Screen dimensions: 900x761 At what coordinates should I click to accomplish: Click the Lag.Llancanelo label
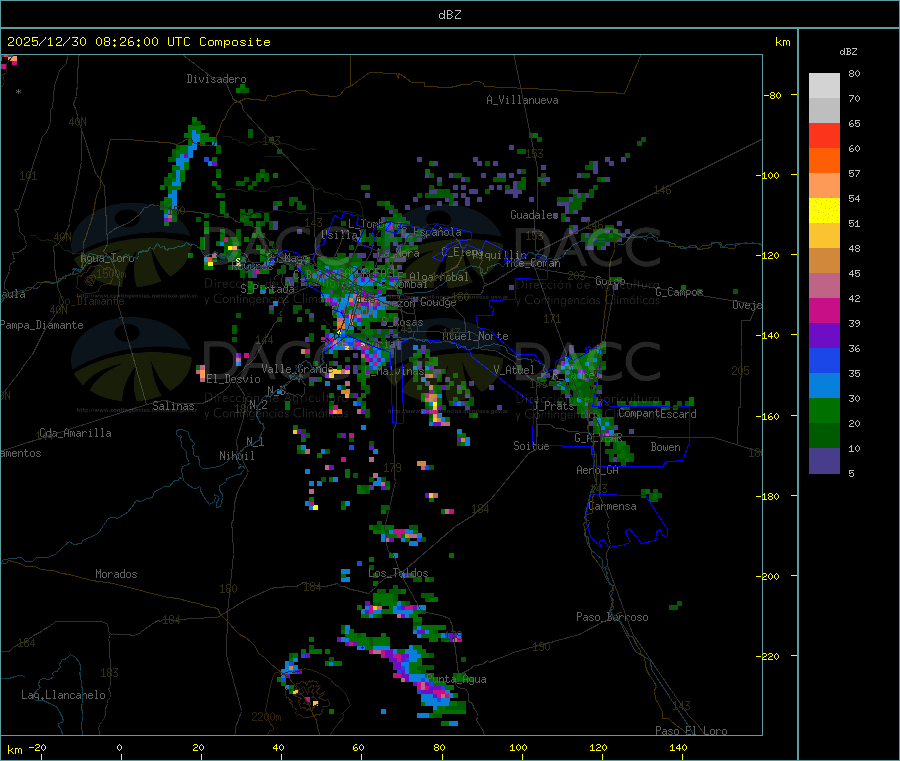[63, 695]
